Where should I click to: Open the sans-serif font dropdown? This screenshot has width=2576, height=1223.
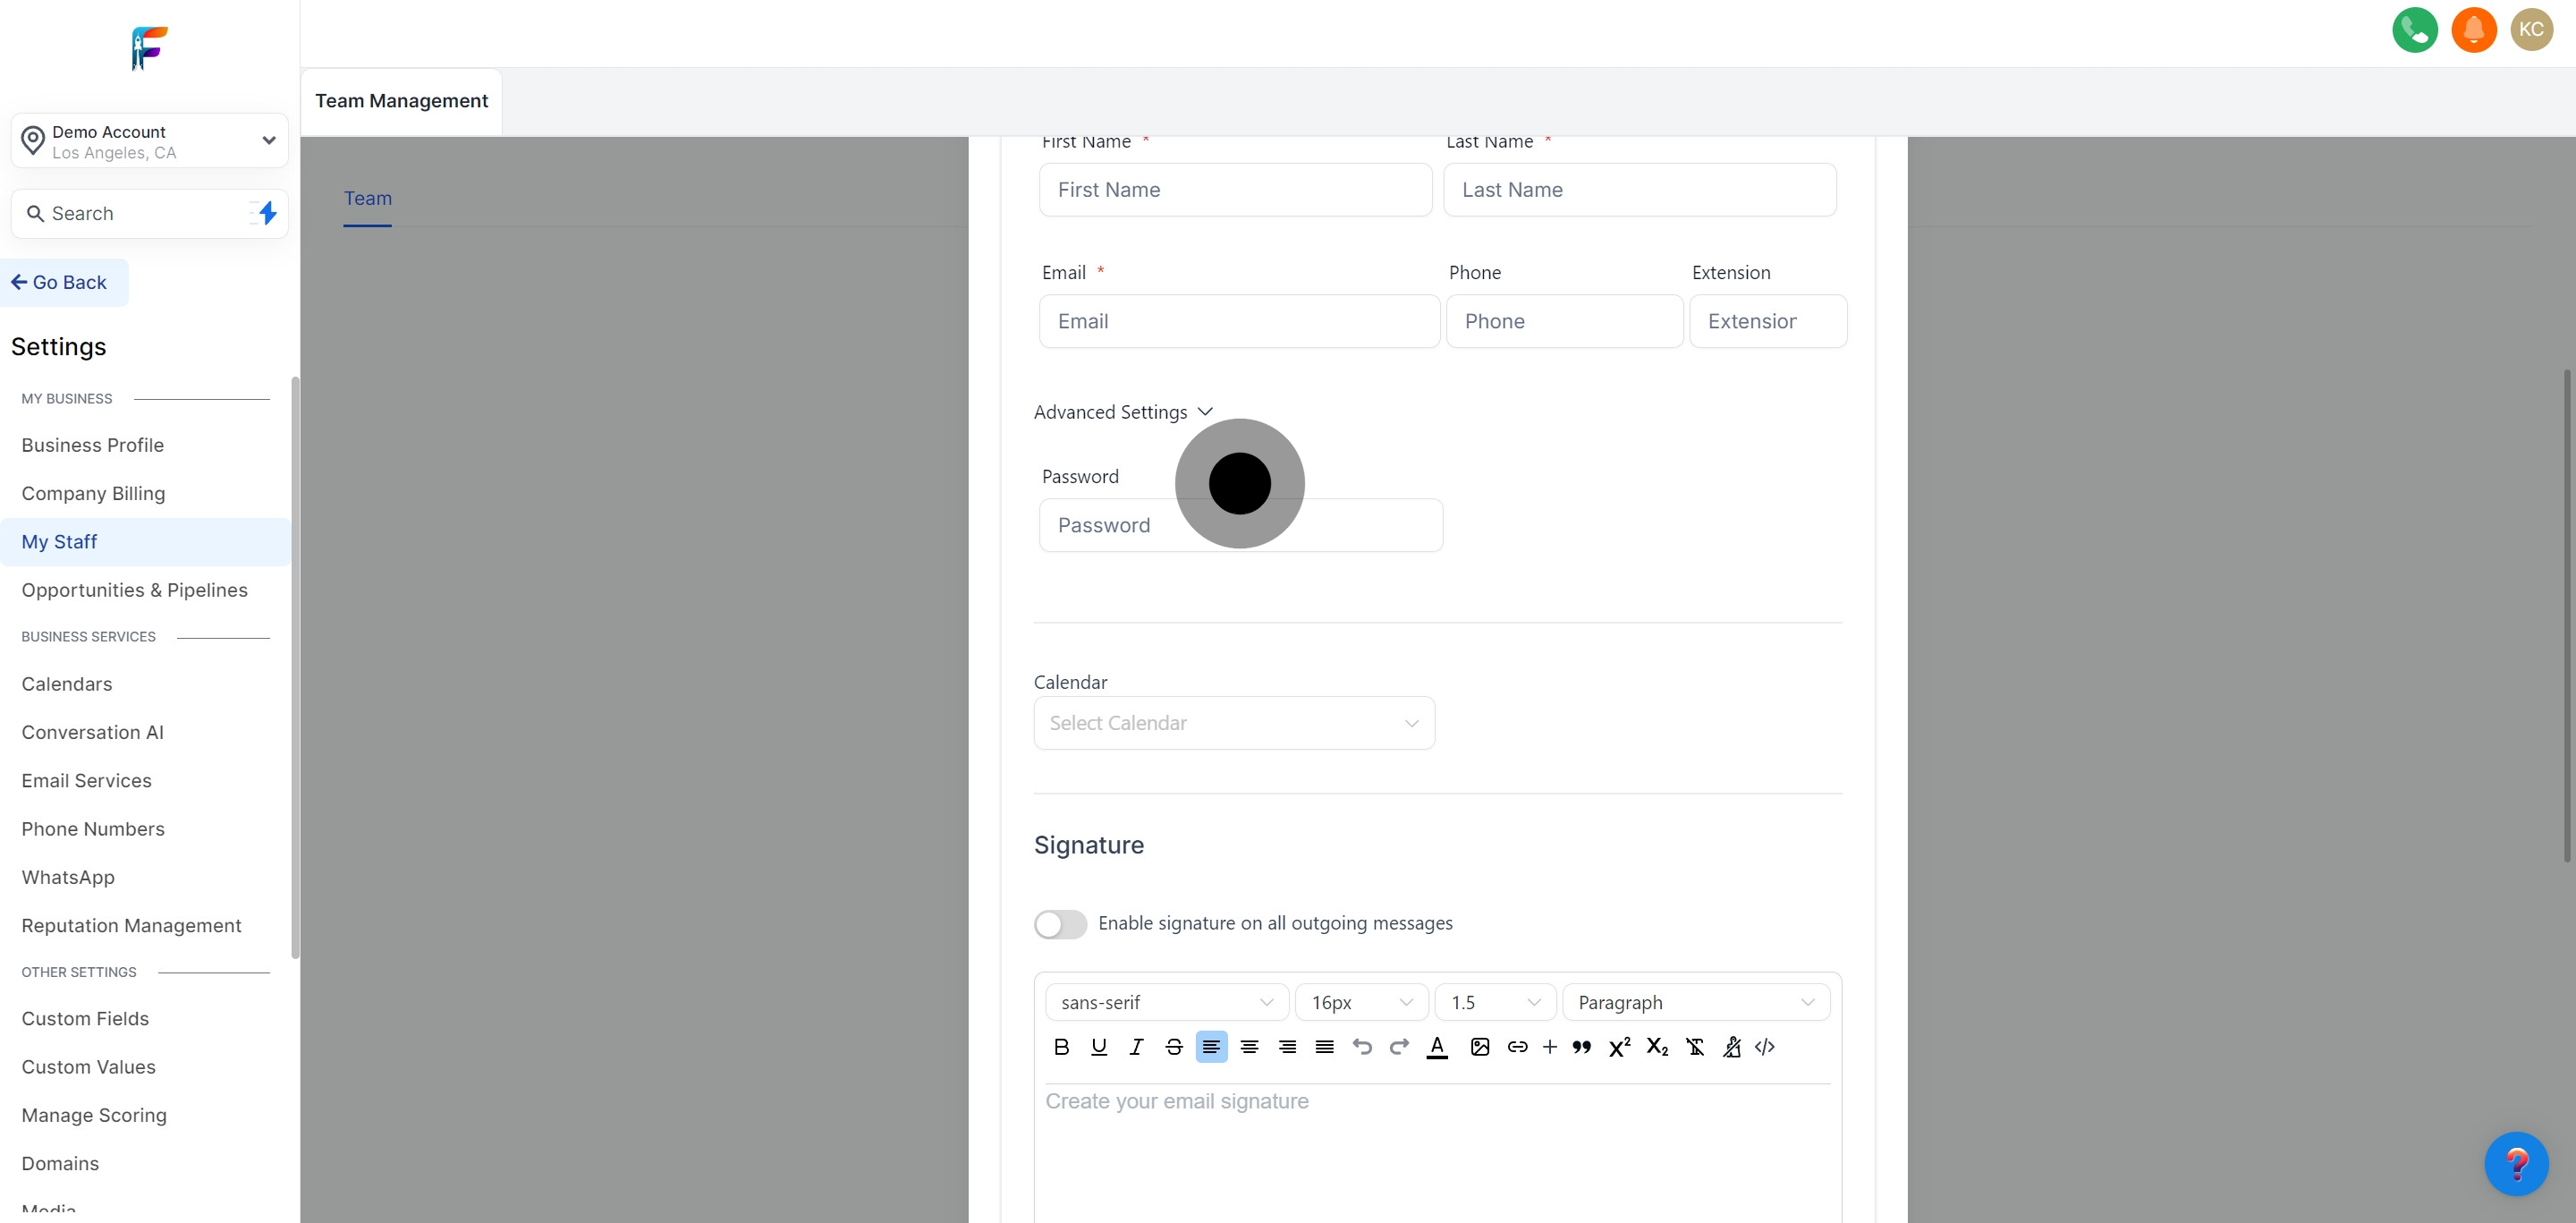[1166, 1002]
